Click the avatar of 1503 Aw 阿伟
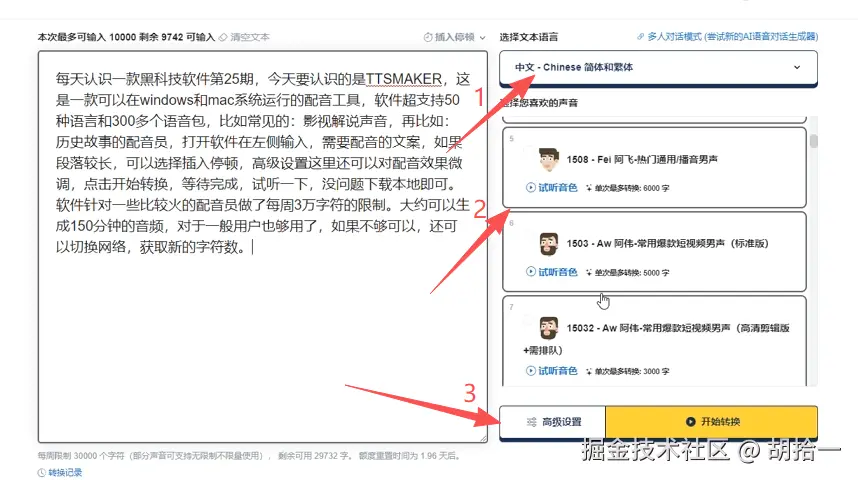This screenshot has width=858, height=480. click(548, 244)
